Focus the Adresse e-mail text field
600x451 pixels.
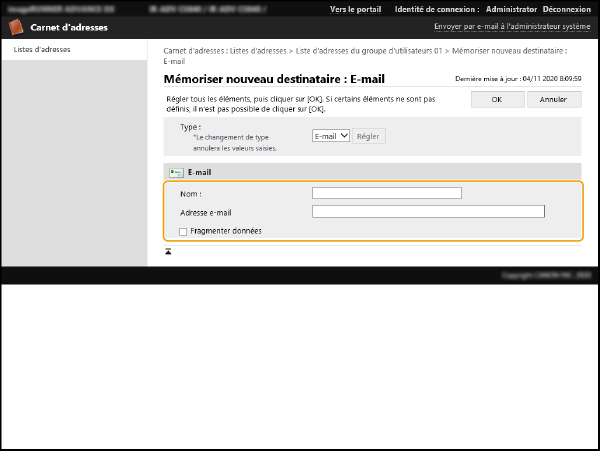click(x=428, y=212)
